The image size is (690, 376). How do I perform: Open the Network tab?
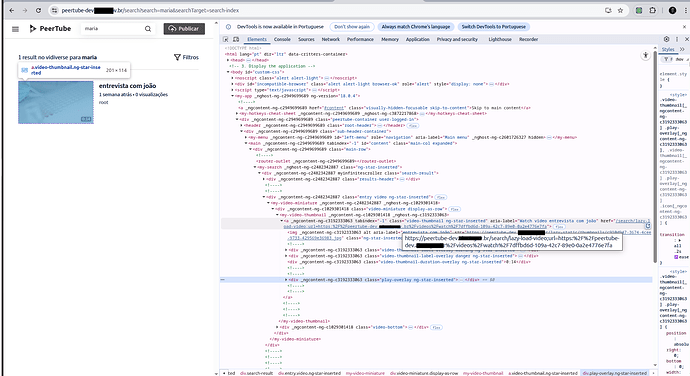[x=330, y=39]
